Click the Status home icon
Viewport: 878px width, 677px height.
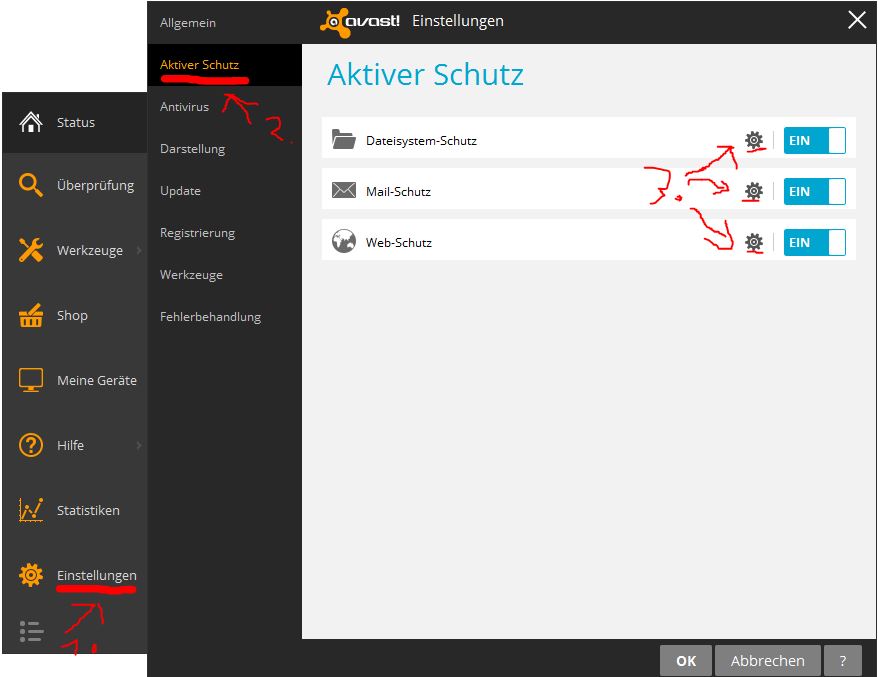point(31,122)
